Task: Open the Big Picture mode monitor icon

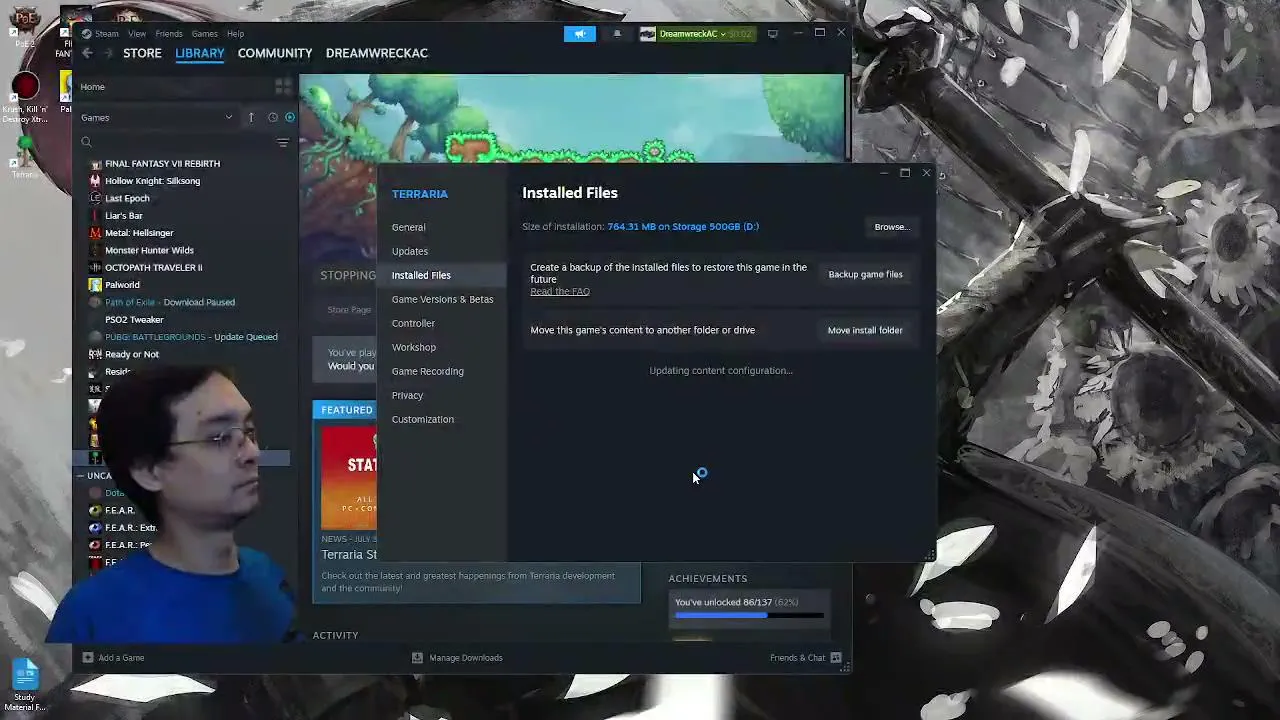Action: [772, 34]
